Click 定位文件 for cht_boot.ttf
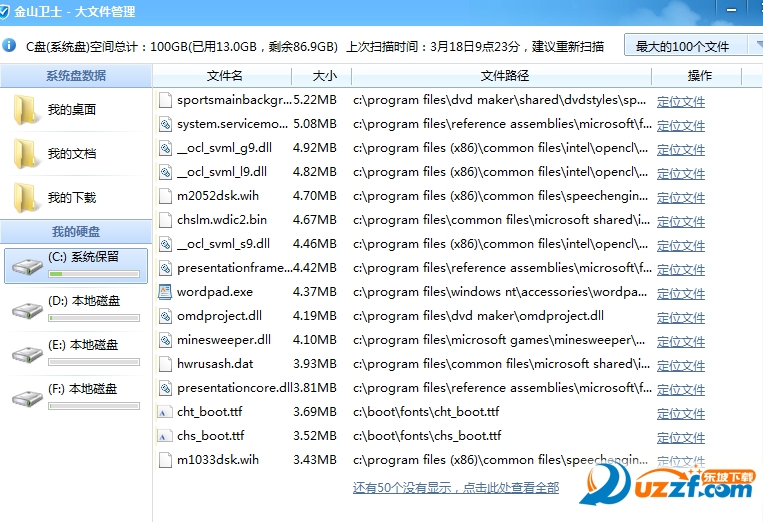The height and width of the screenshot is (522, 763). pyautogui.click(x=681, y=414)
